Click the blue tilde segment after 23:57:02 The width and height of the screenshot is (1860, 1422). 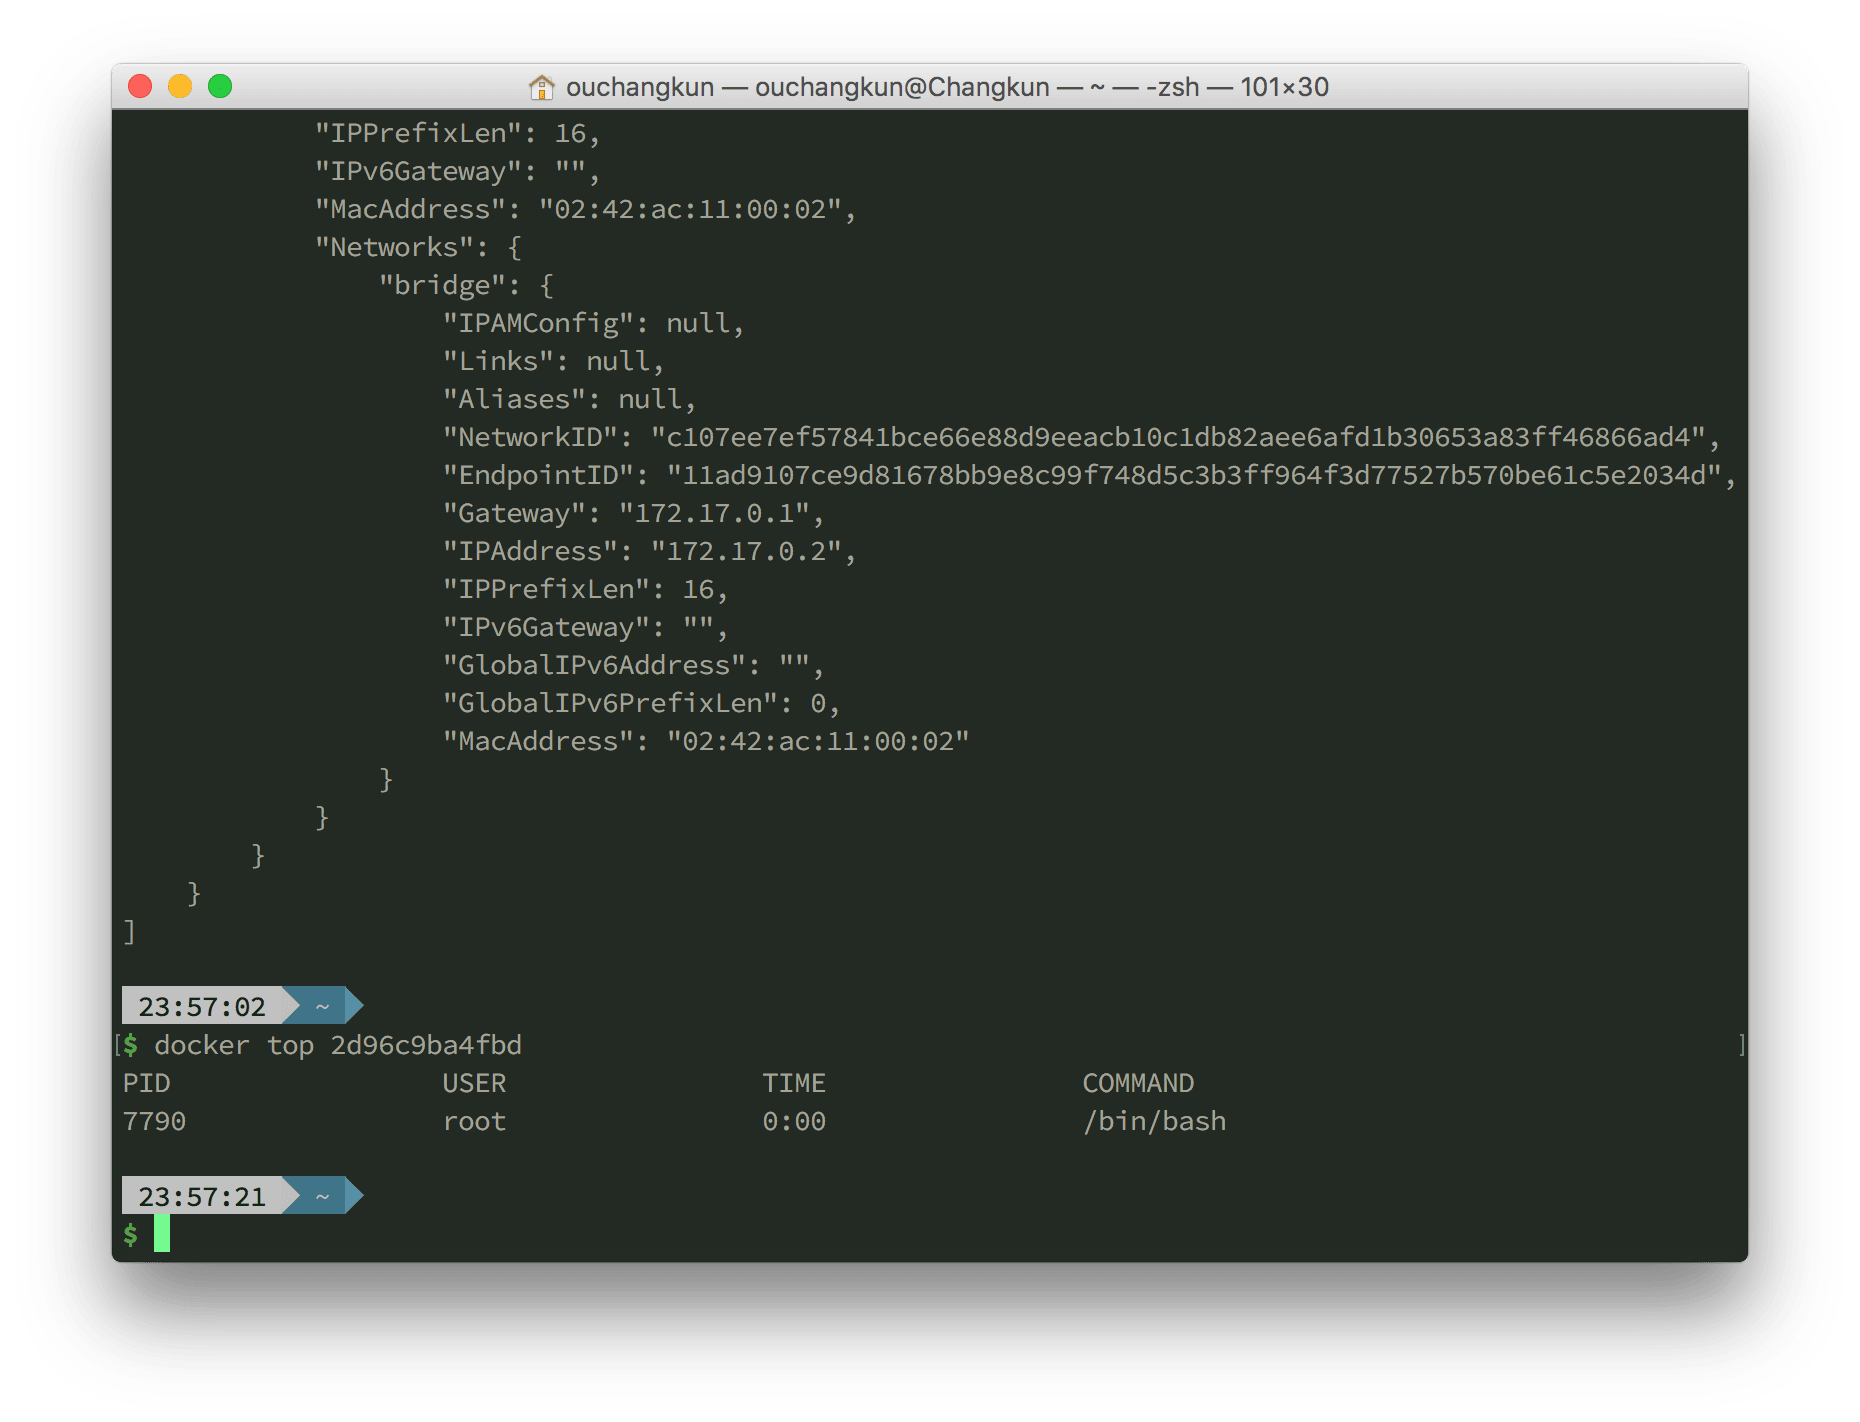[x=323, y=1006]
